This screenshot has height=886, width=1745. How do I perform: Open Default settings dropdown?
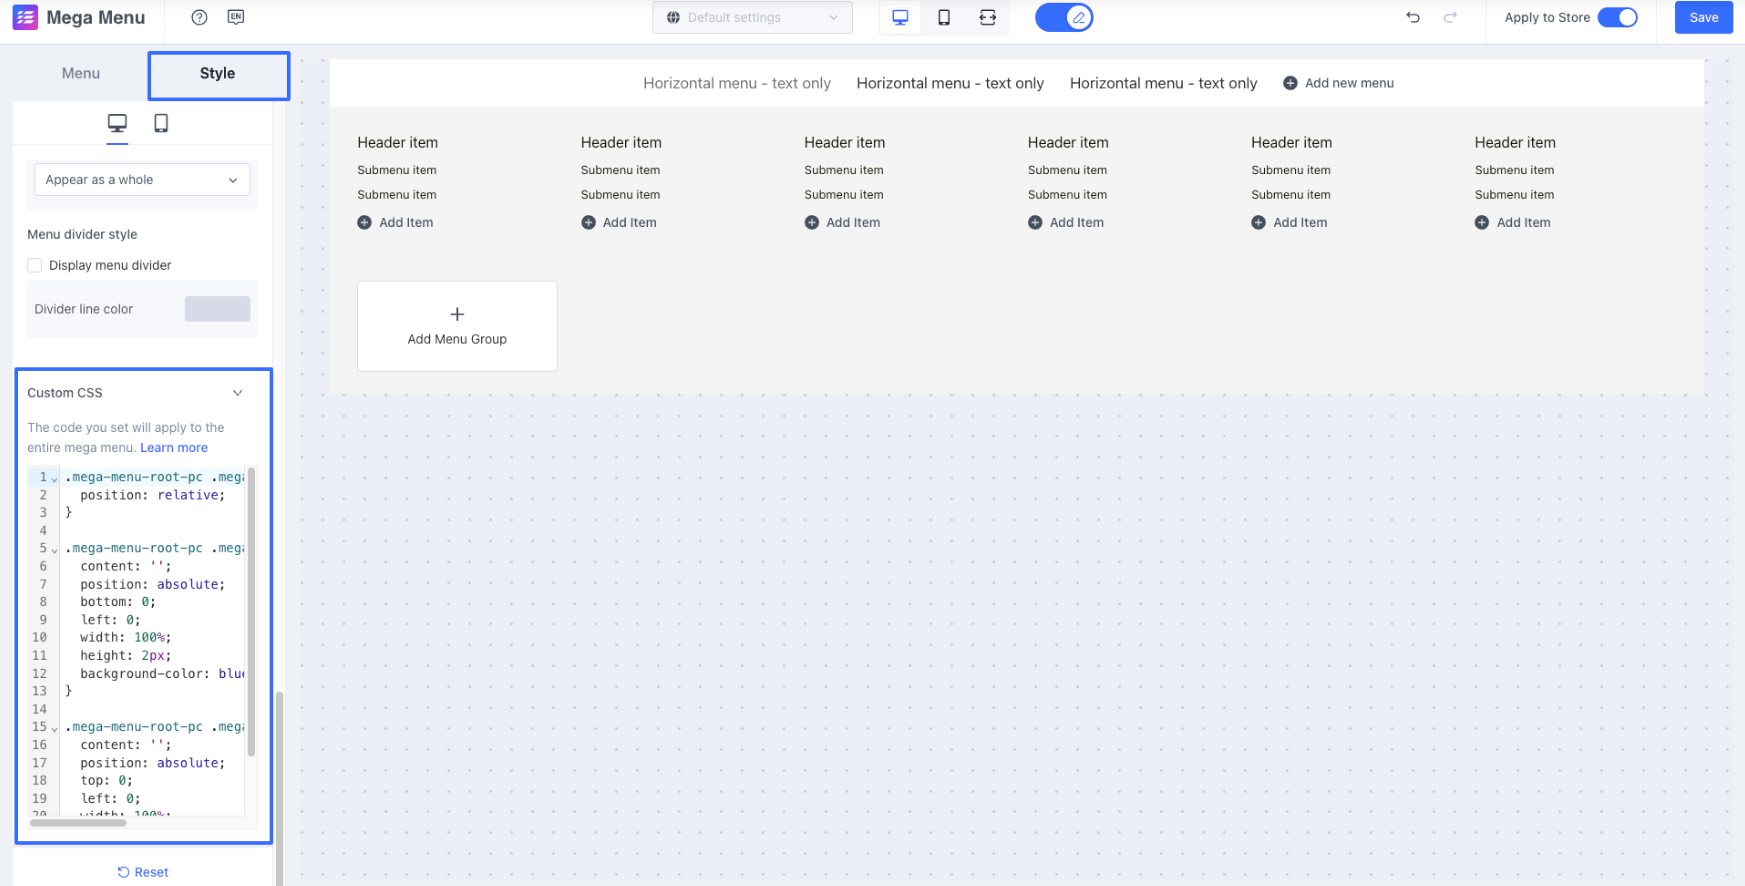coord(752,17)
